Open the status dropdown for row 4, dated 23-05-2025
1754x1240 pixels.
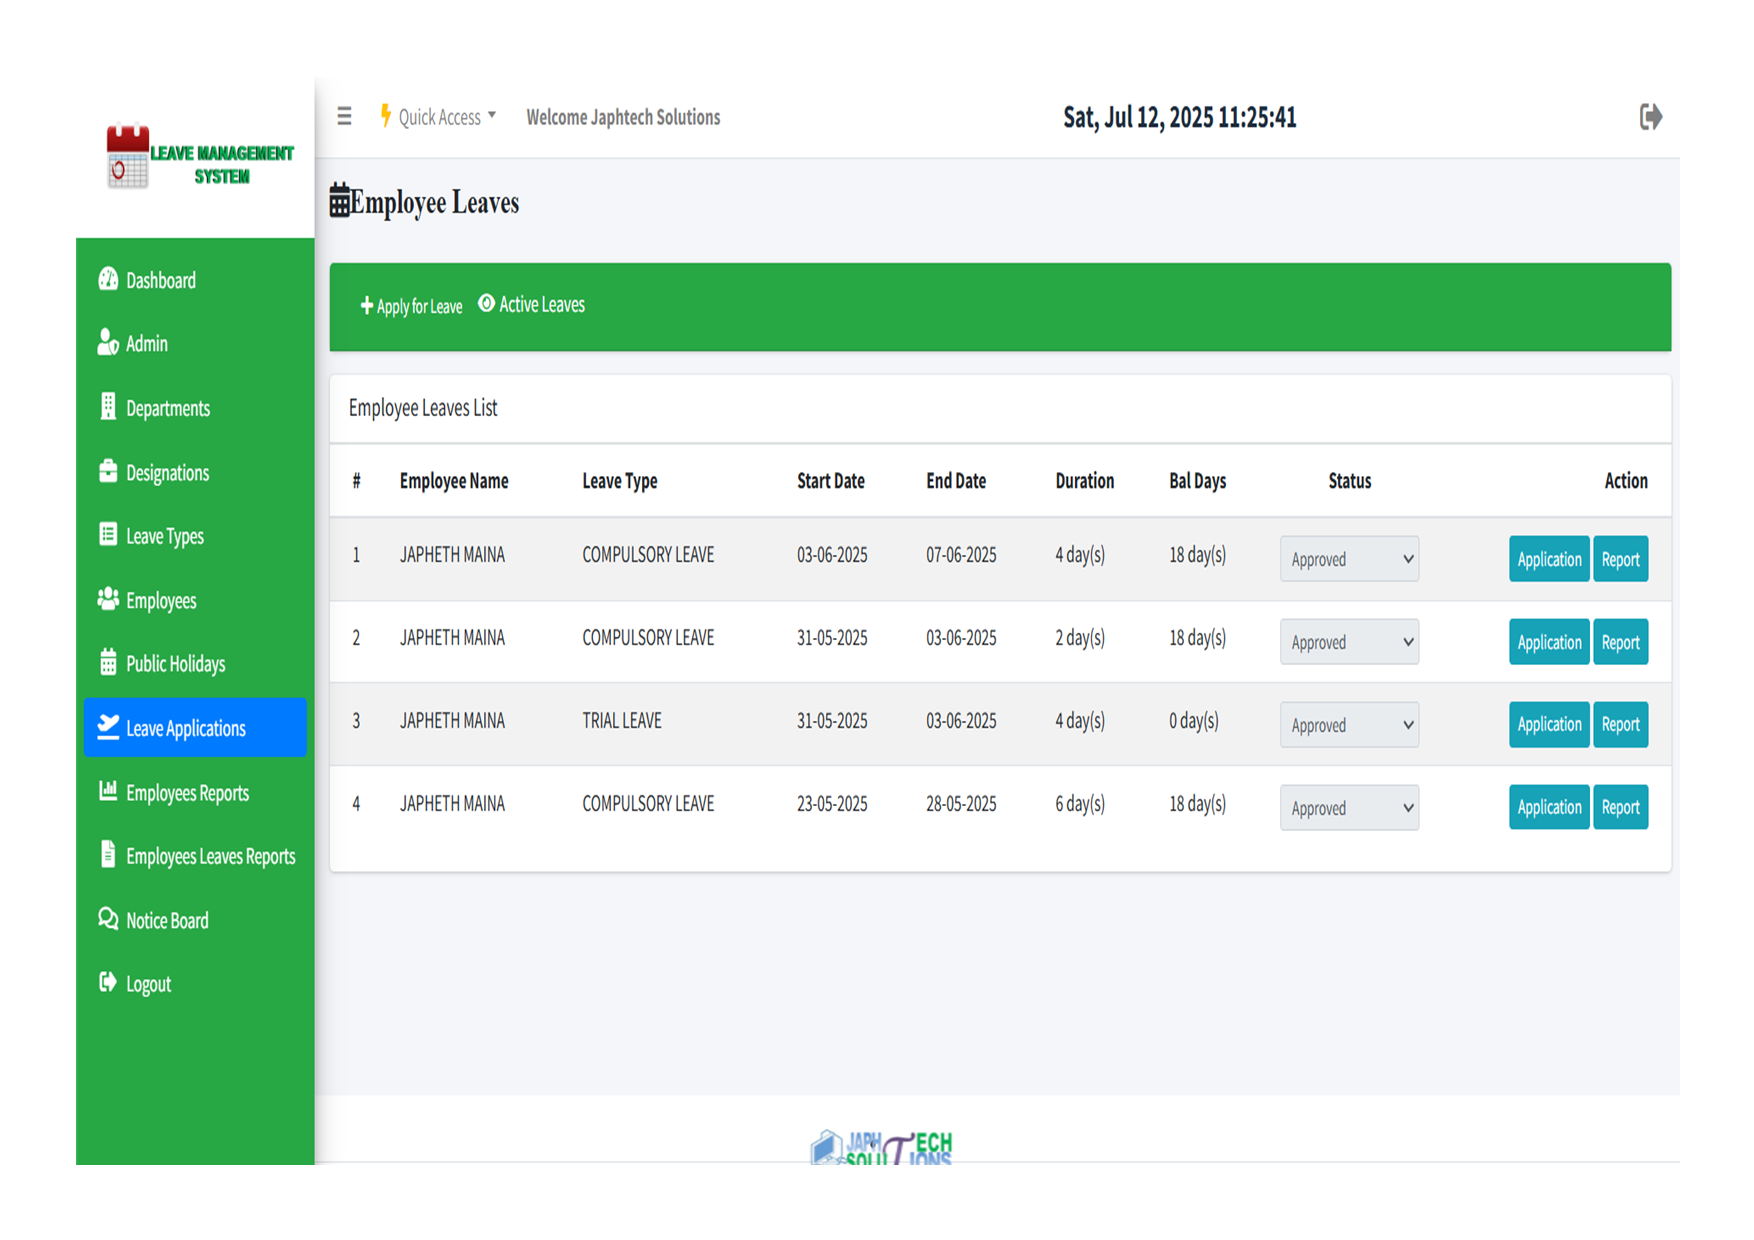[1349, 808]
